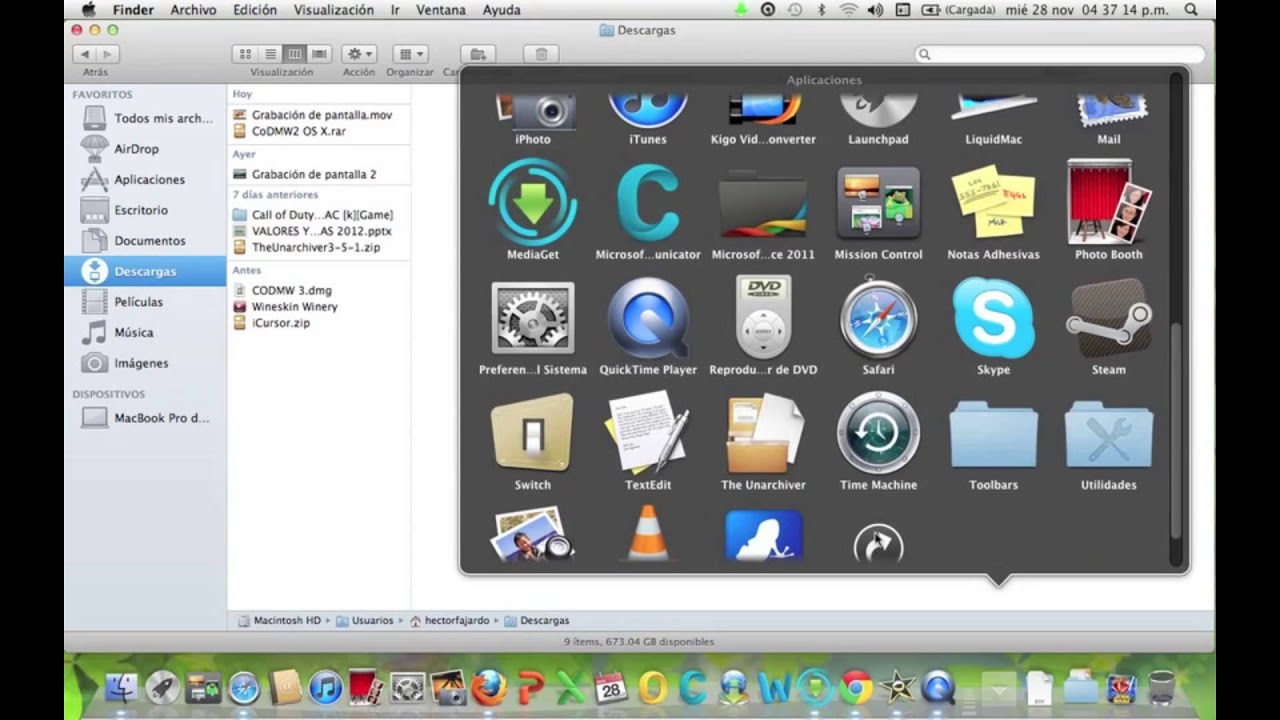Launch Photo Booth from the stack
Screen dimensions: 1280x720
point(1108,203)
